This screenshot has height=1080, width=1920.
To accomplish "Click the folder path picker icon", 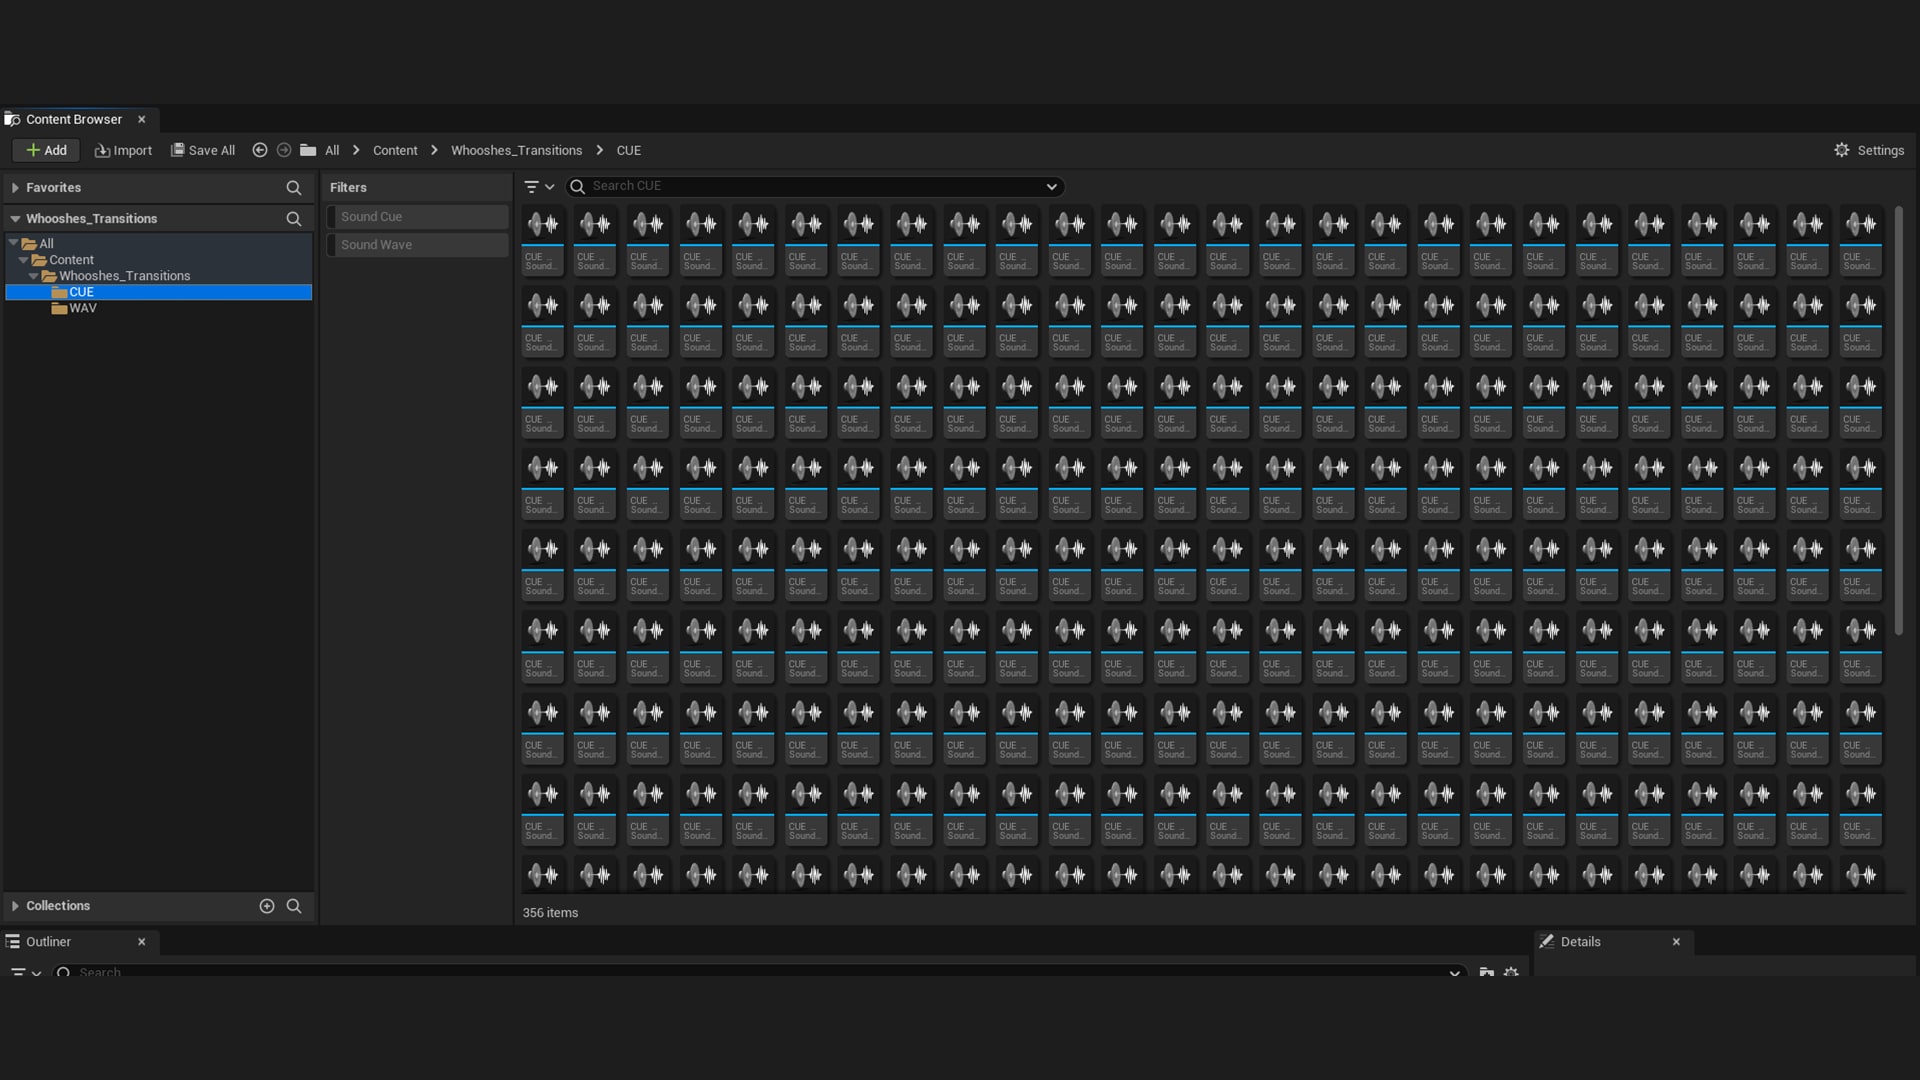I will pos(308,150).
